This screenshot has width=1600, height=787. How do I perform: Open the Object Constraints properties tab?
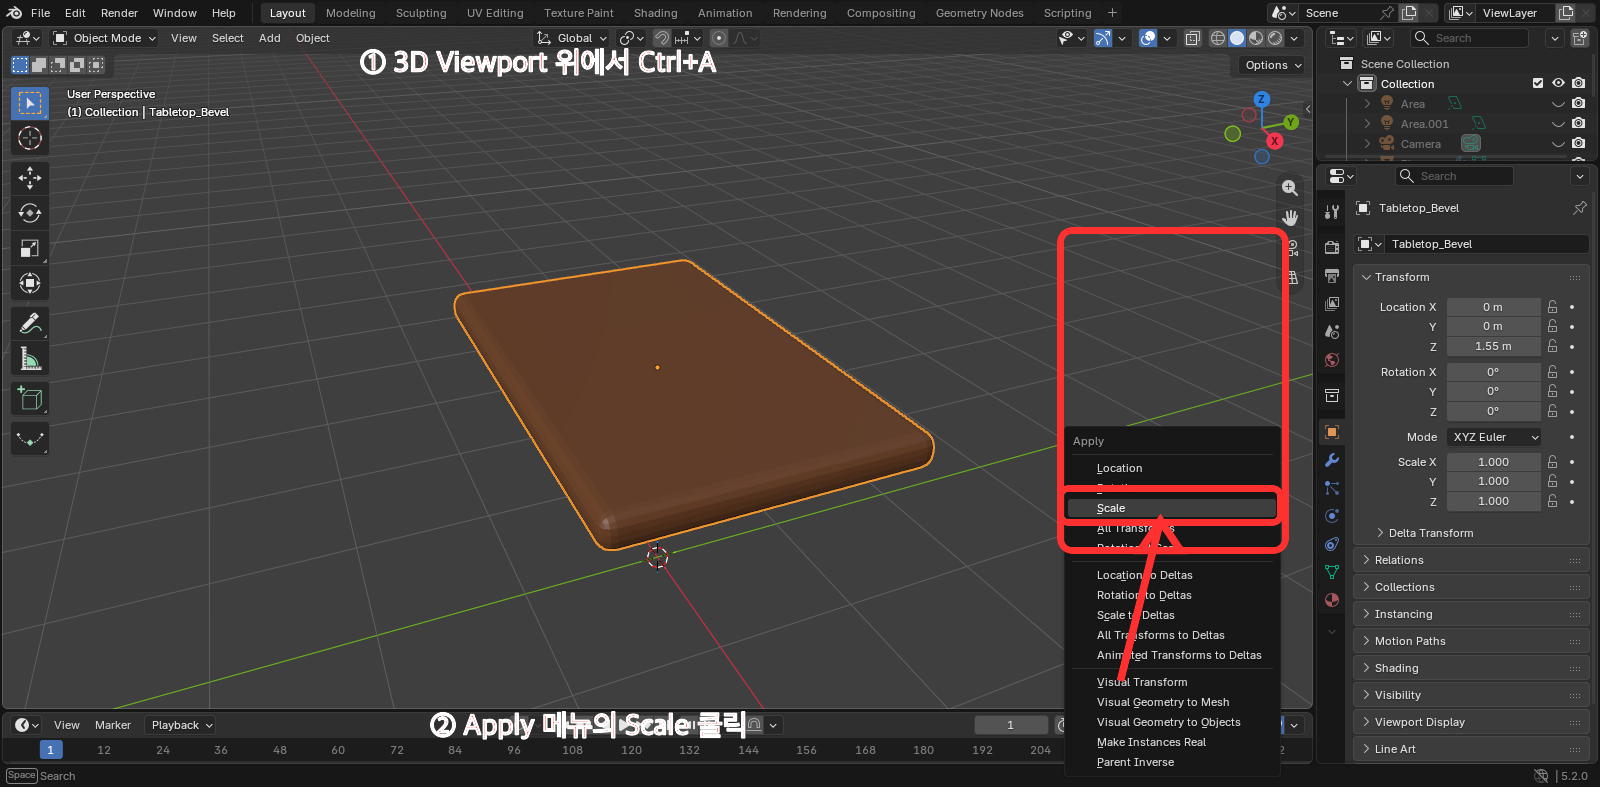point(1332,544)
